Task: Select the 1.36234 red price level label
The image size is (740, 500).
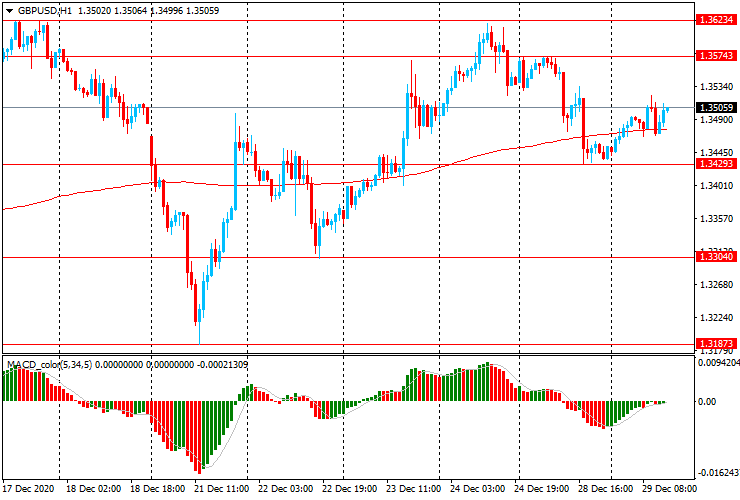Action: click(x=716, y=20)
